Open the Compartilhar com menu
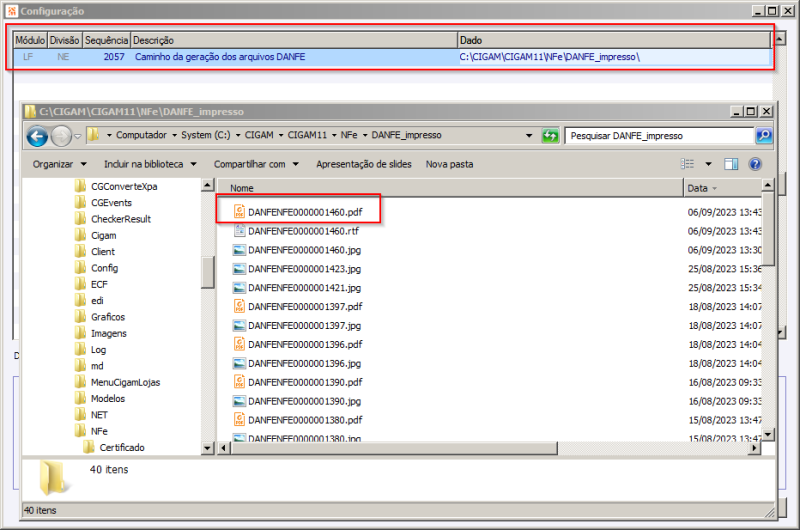The height and width of the screenshot is (530, 800). (x=256, y=164)
